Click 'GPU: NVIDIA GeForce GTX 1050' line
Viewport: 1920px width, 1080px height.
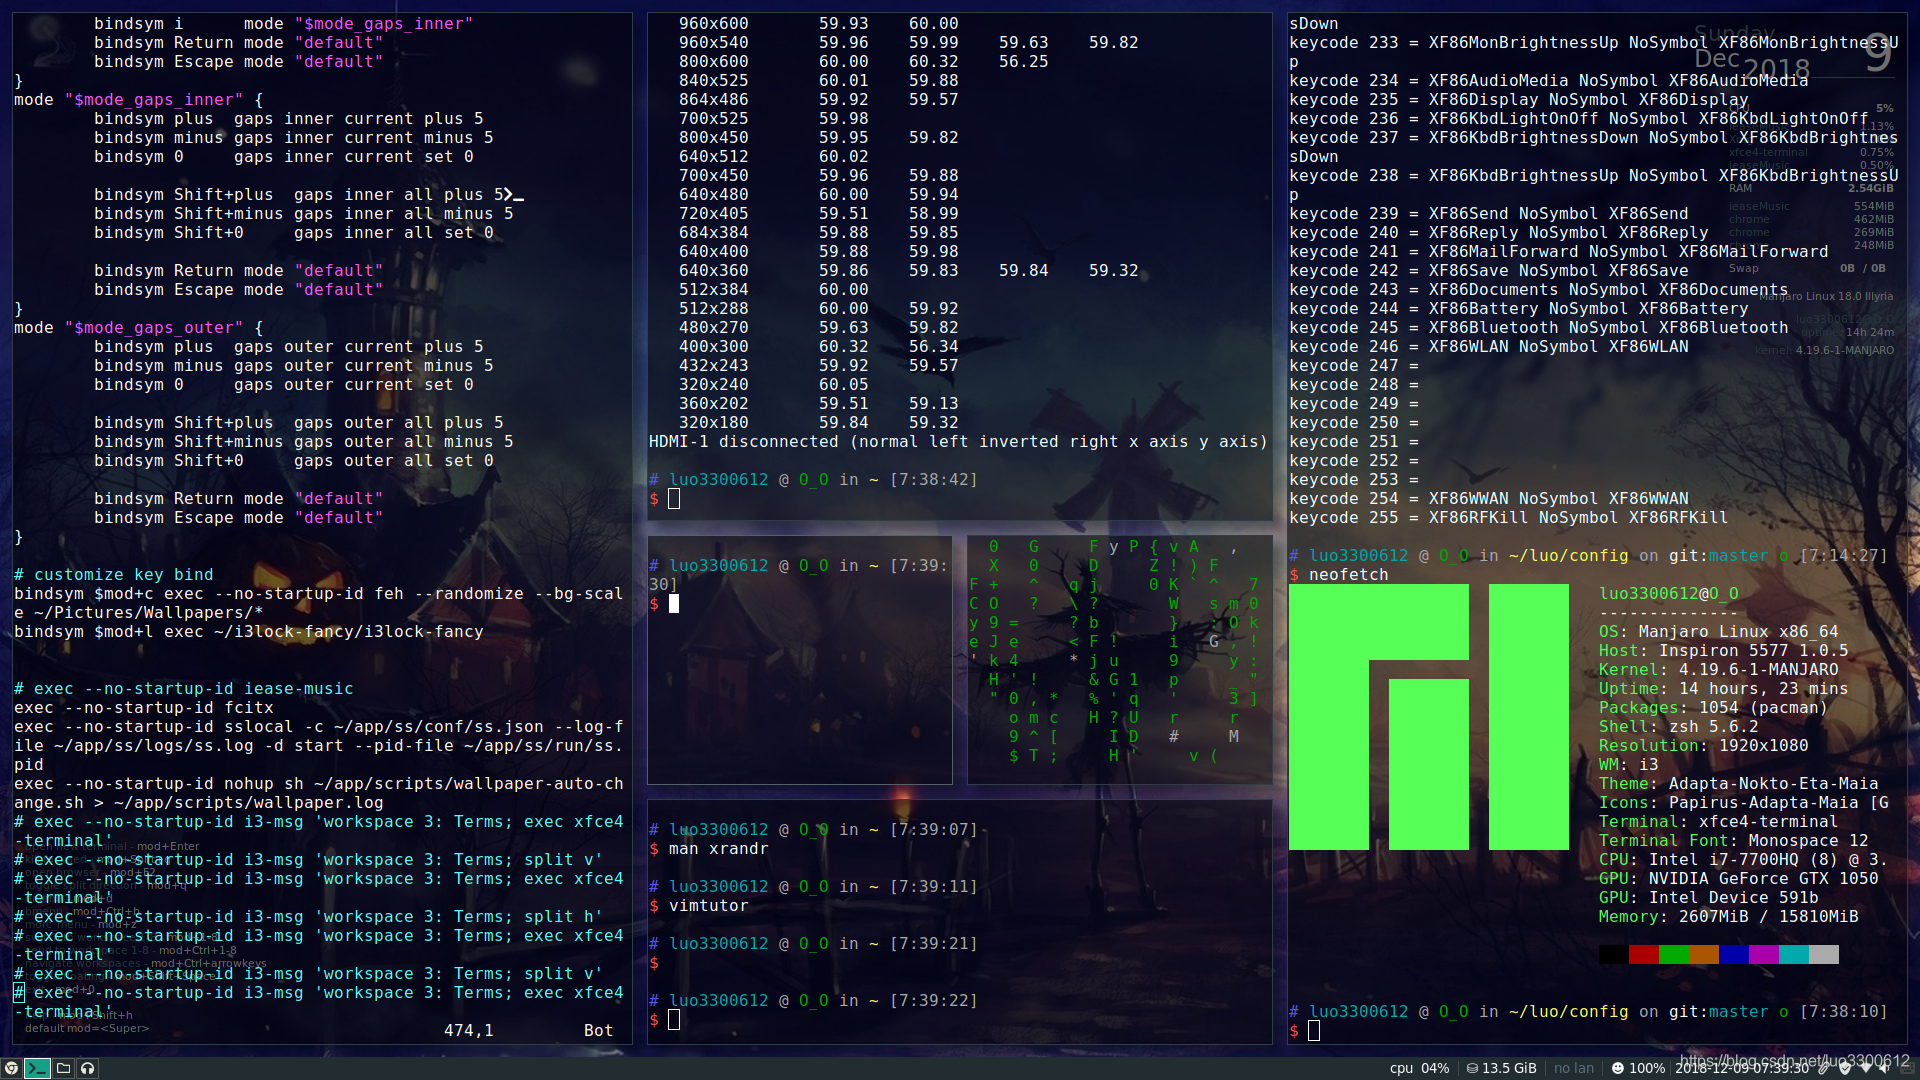(x=1738, y=879)
